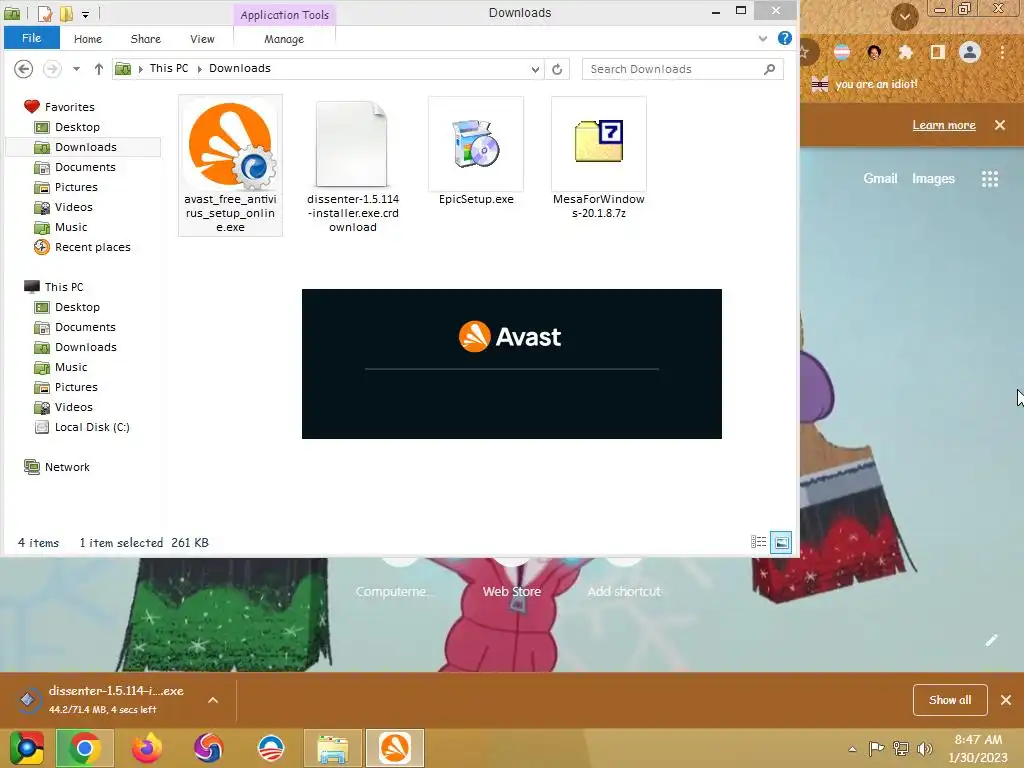
Task: Open Chrome three-dot menu
Action: pyautogui.click(x=1002, y=52)
